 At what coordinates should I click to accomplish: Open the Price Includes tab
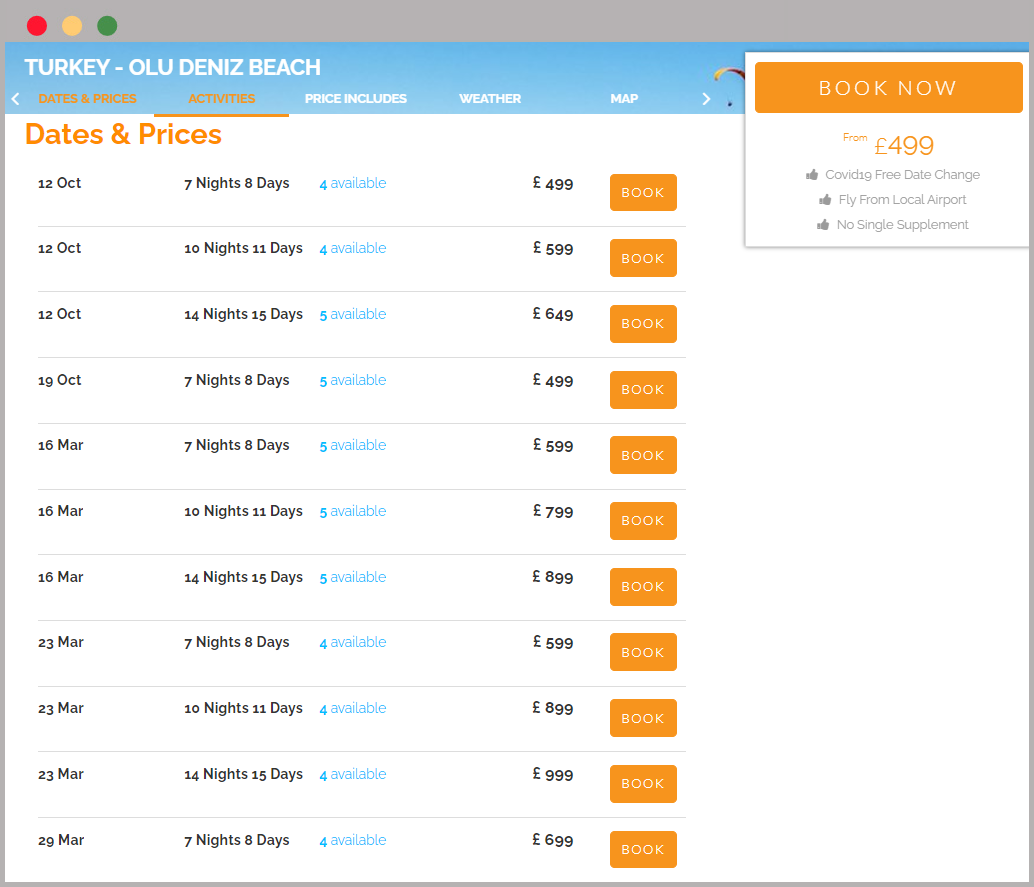355,99
